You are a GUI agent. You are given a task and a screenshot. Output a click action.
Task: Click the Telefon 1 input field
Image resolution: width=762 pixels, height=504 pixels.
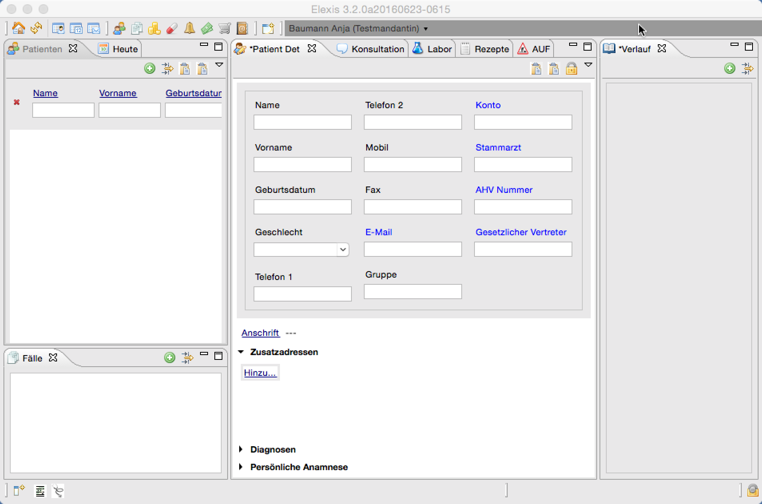302,294
